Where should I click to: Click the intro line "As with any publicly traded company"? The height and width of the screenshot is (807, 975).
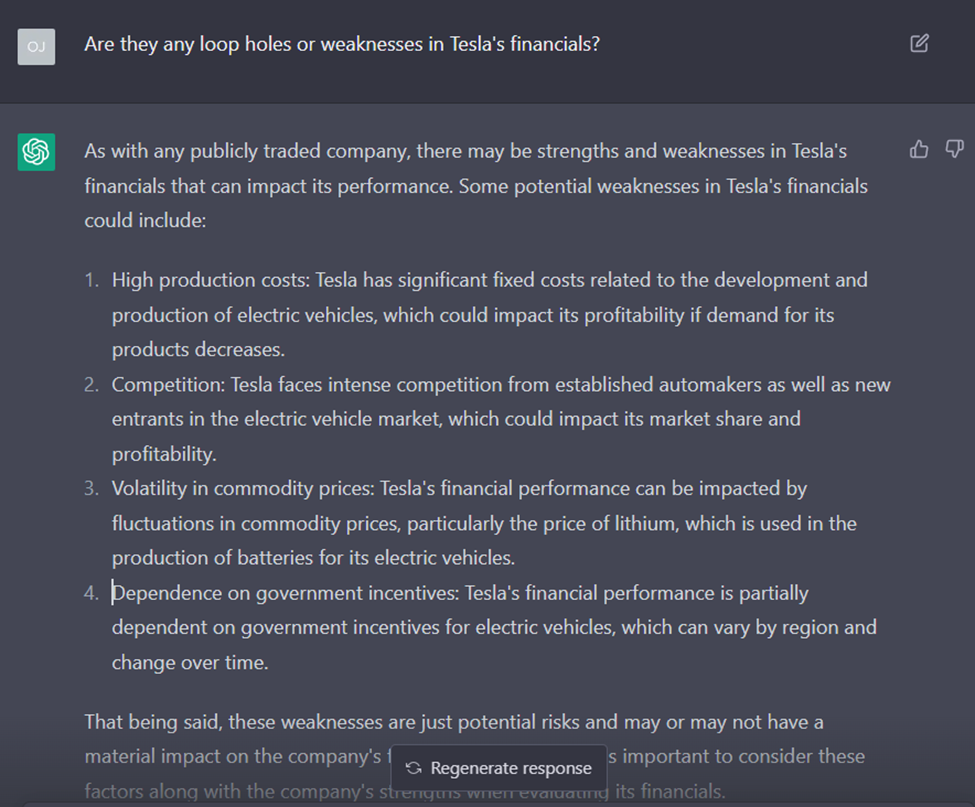click(x=245, y=151)
